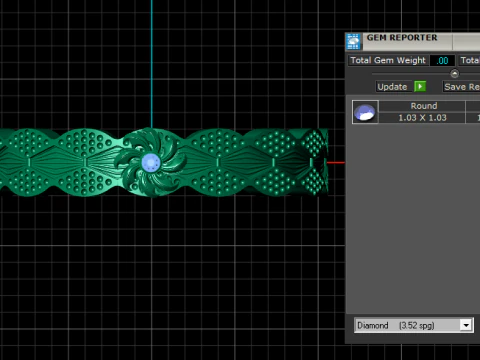The height and width of the screenshot is (360, 480).
Task: Open the Diamond material dropdown arrow
Action: coord(466,325)
